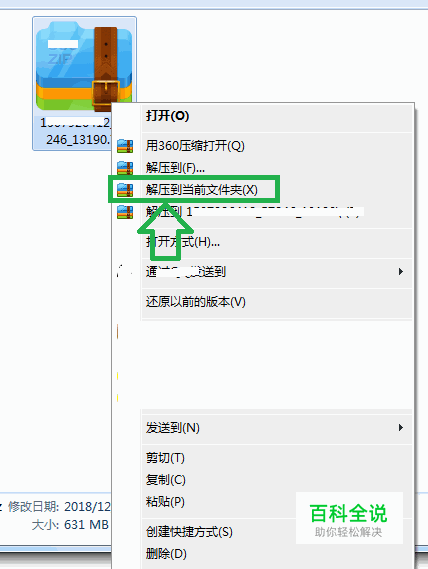Click 粘贴(P) in context menu
Image resolution: width=428 pixels, height=569 pixels.
165,502
